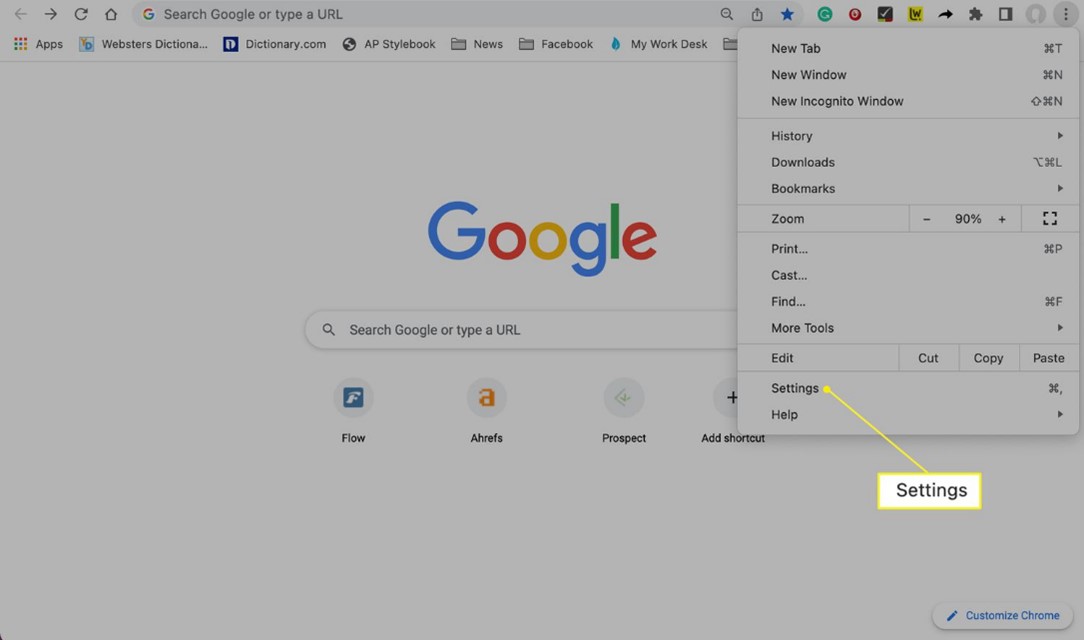Click the Add shortcut tile
1084x640 pixels.
coord(733,411)
